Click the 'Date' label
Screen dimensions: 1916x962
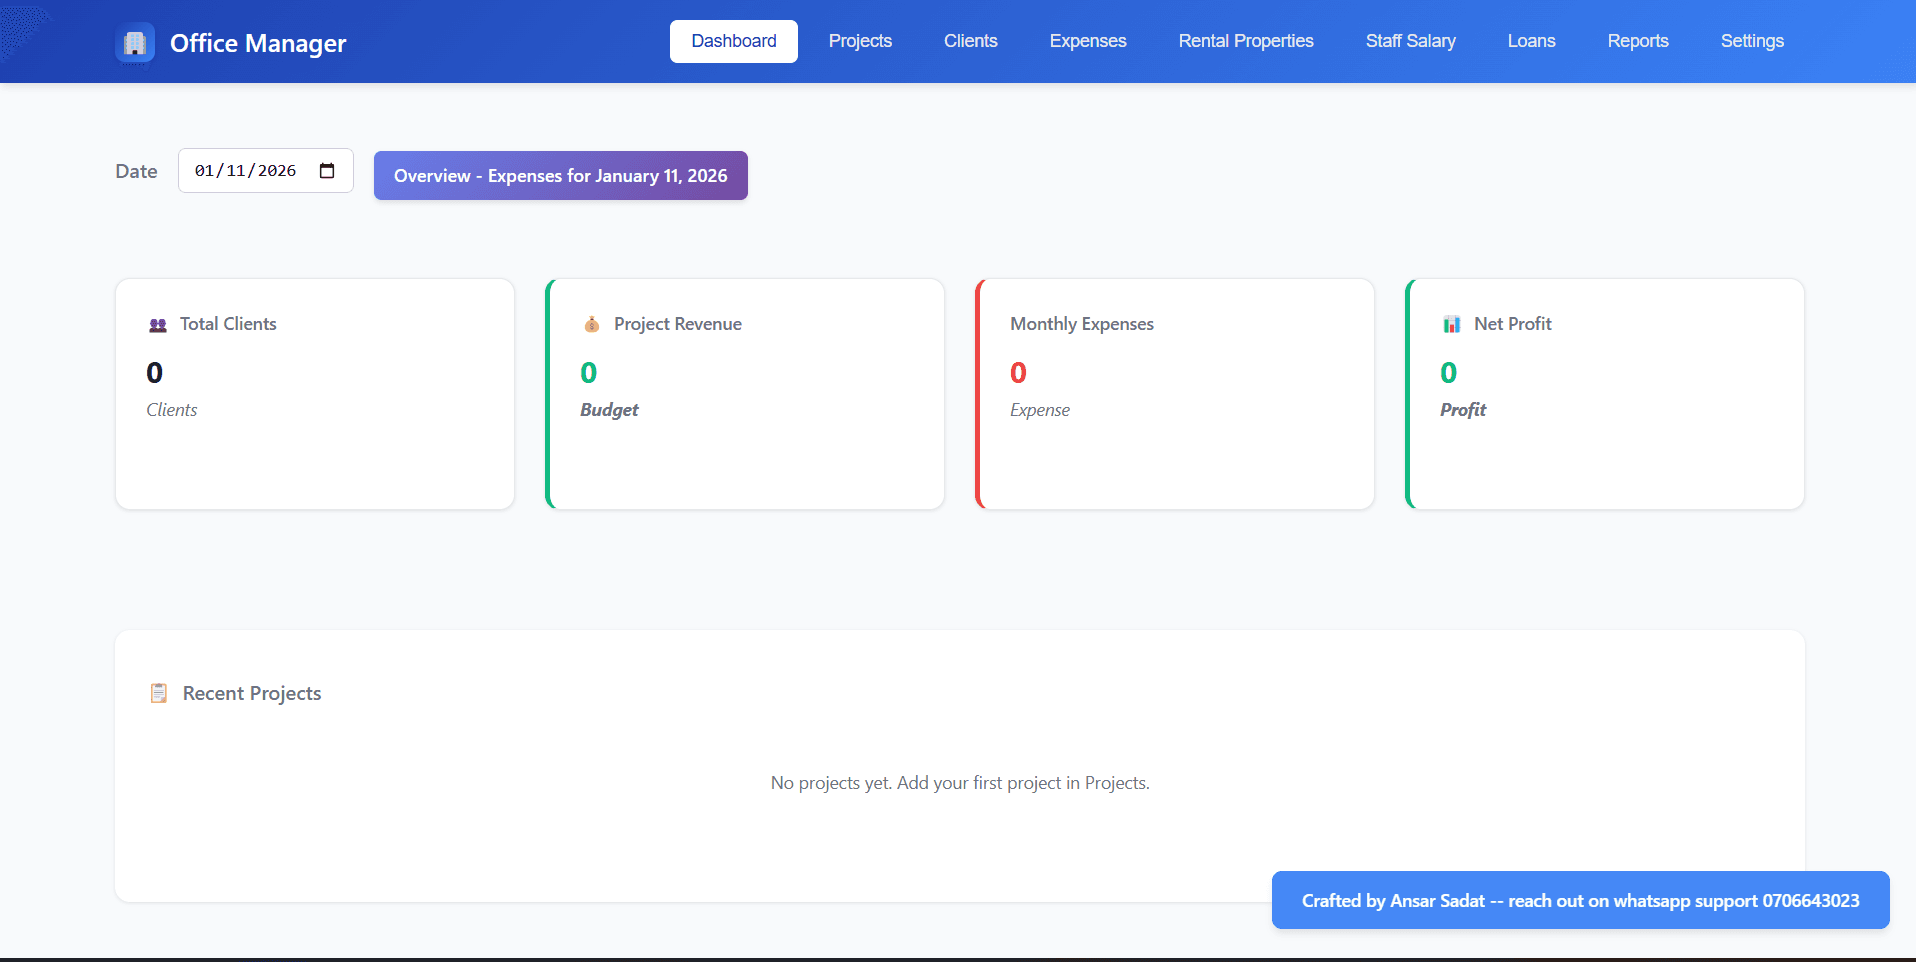136,171
